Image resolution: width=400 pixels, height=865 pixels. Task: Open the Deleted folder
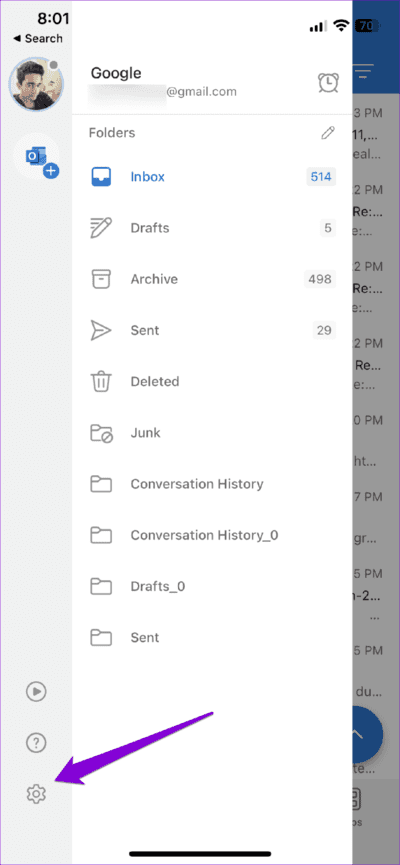click(x=154, y=381)
